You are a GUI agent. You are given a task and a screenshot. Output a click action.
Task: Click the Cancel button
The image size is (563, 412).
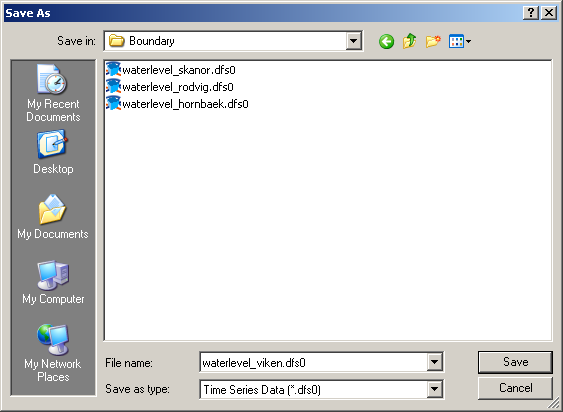point(515,388)
